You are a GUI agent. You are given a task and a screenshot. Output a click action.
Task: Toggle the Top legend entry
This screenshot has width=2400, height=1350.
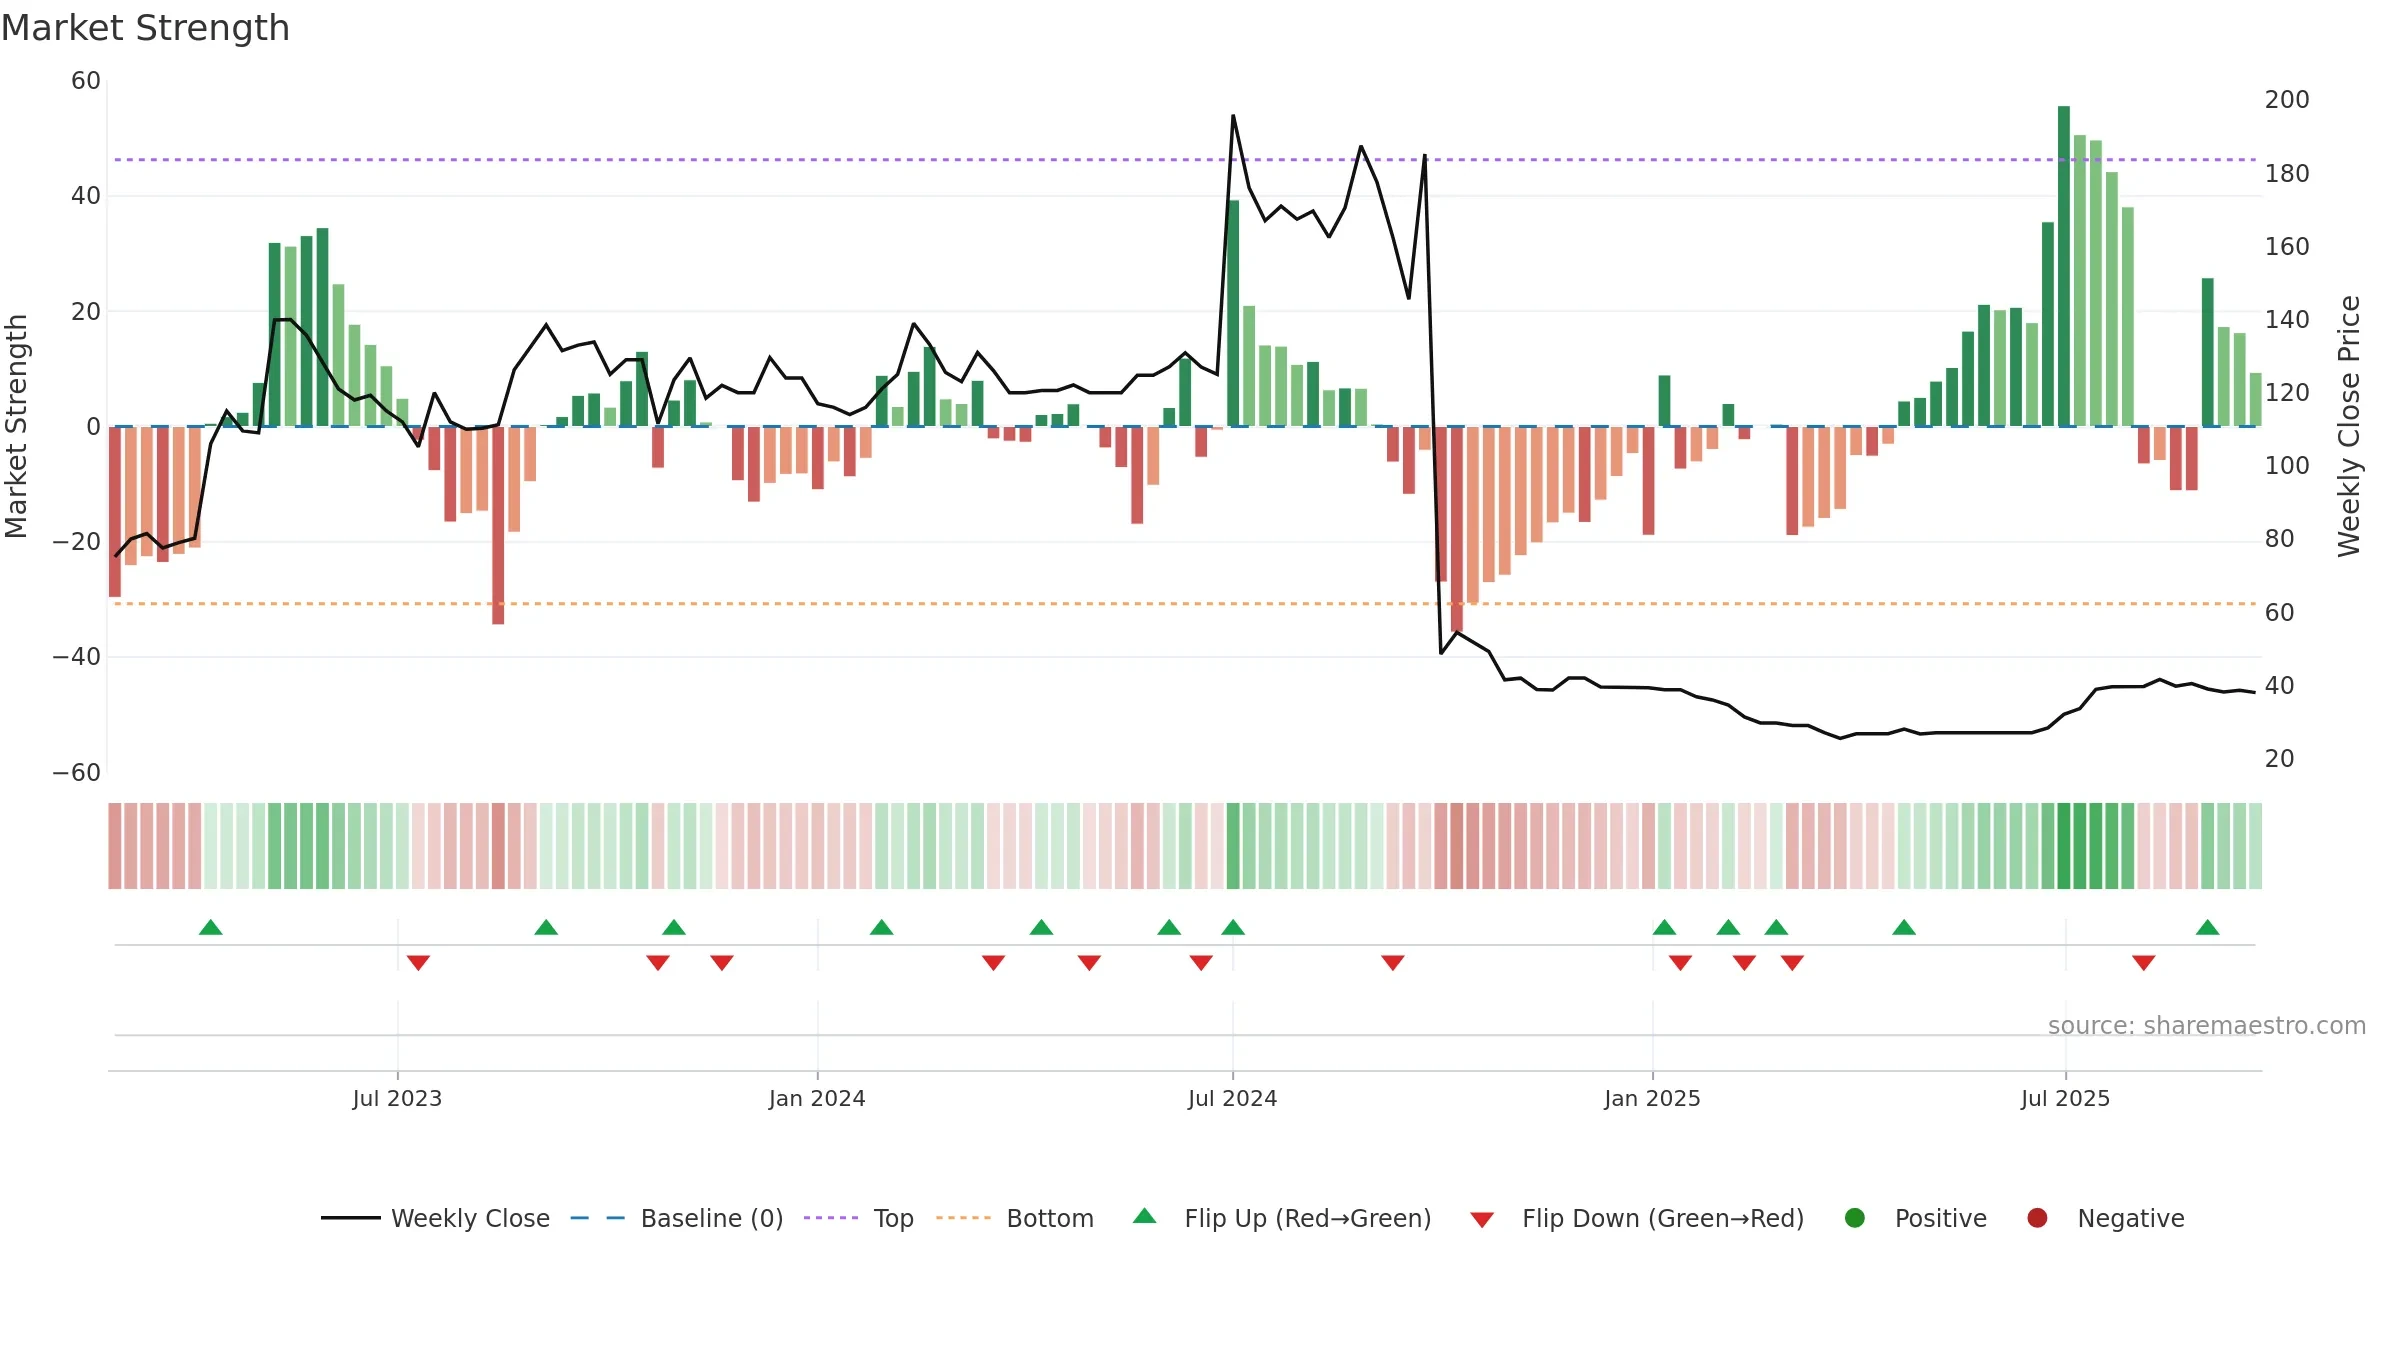859,1218
